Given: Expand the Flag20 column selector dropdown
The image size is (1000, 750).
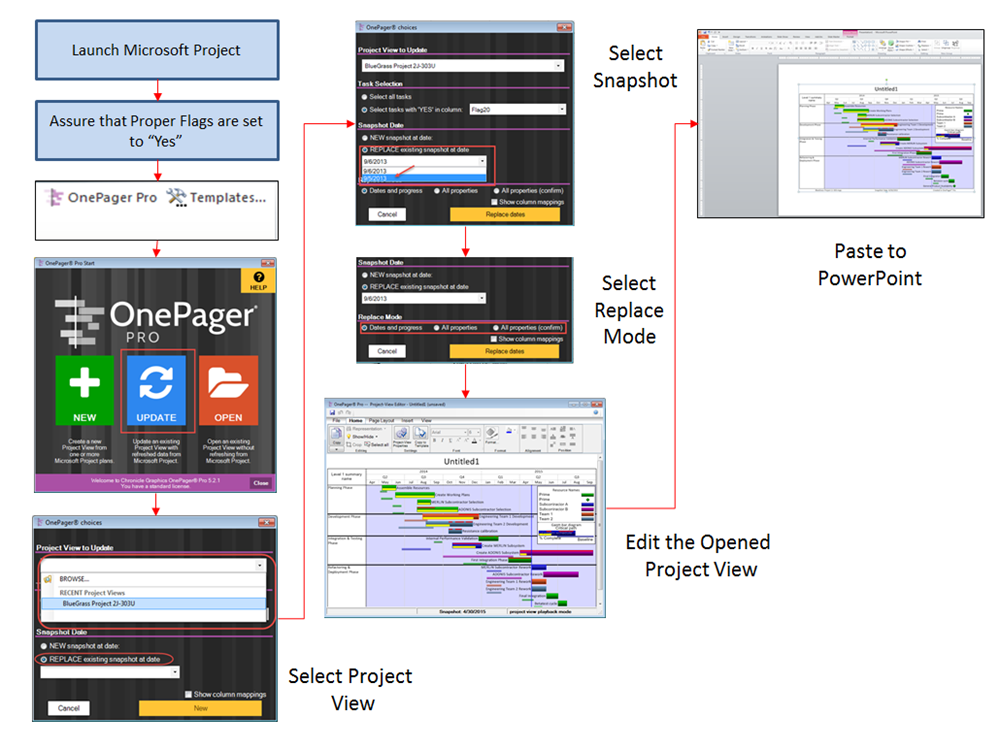Looking at the screenshot, I should pos(561,108).
